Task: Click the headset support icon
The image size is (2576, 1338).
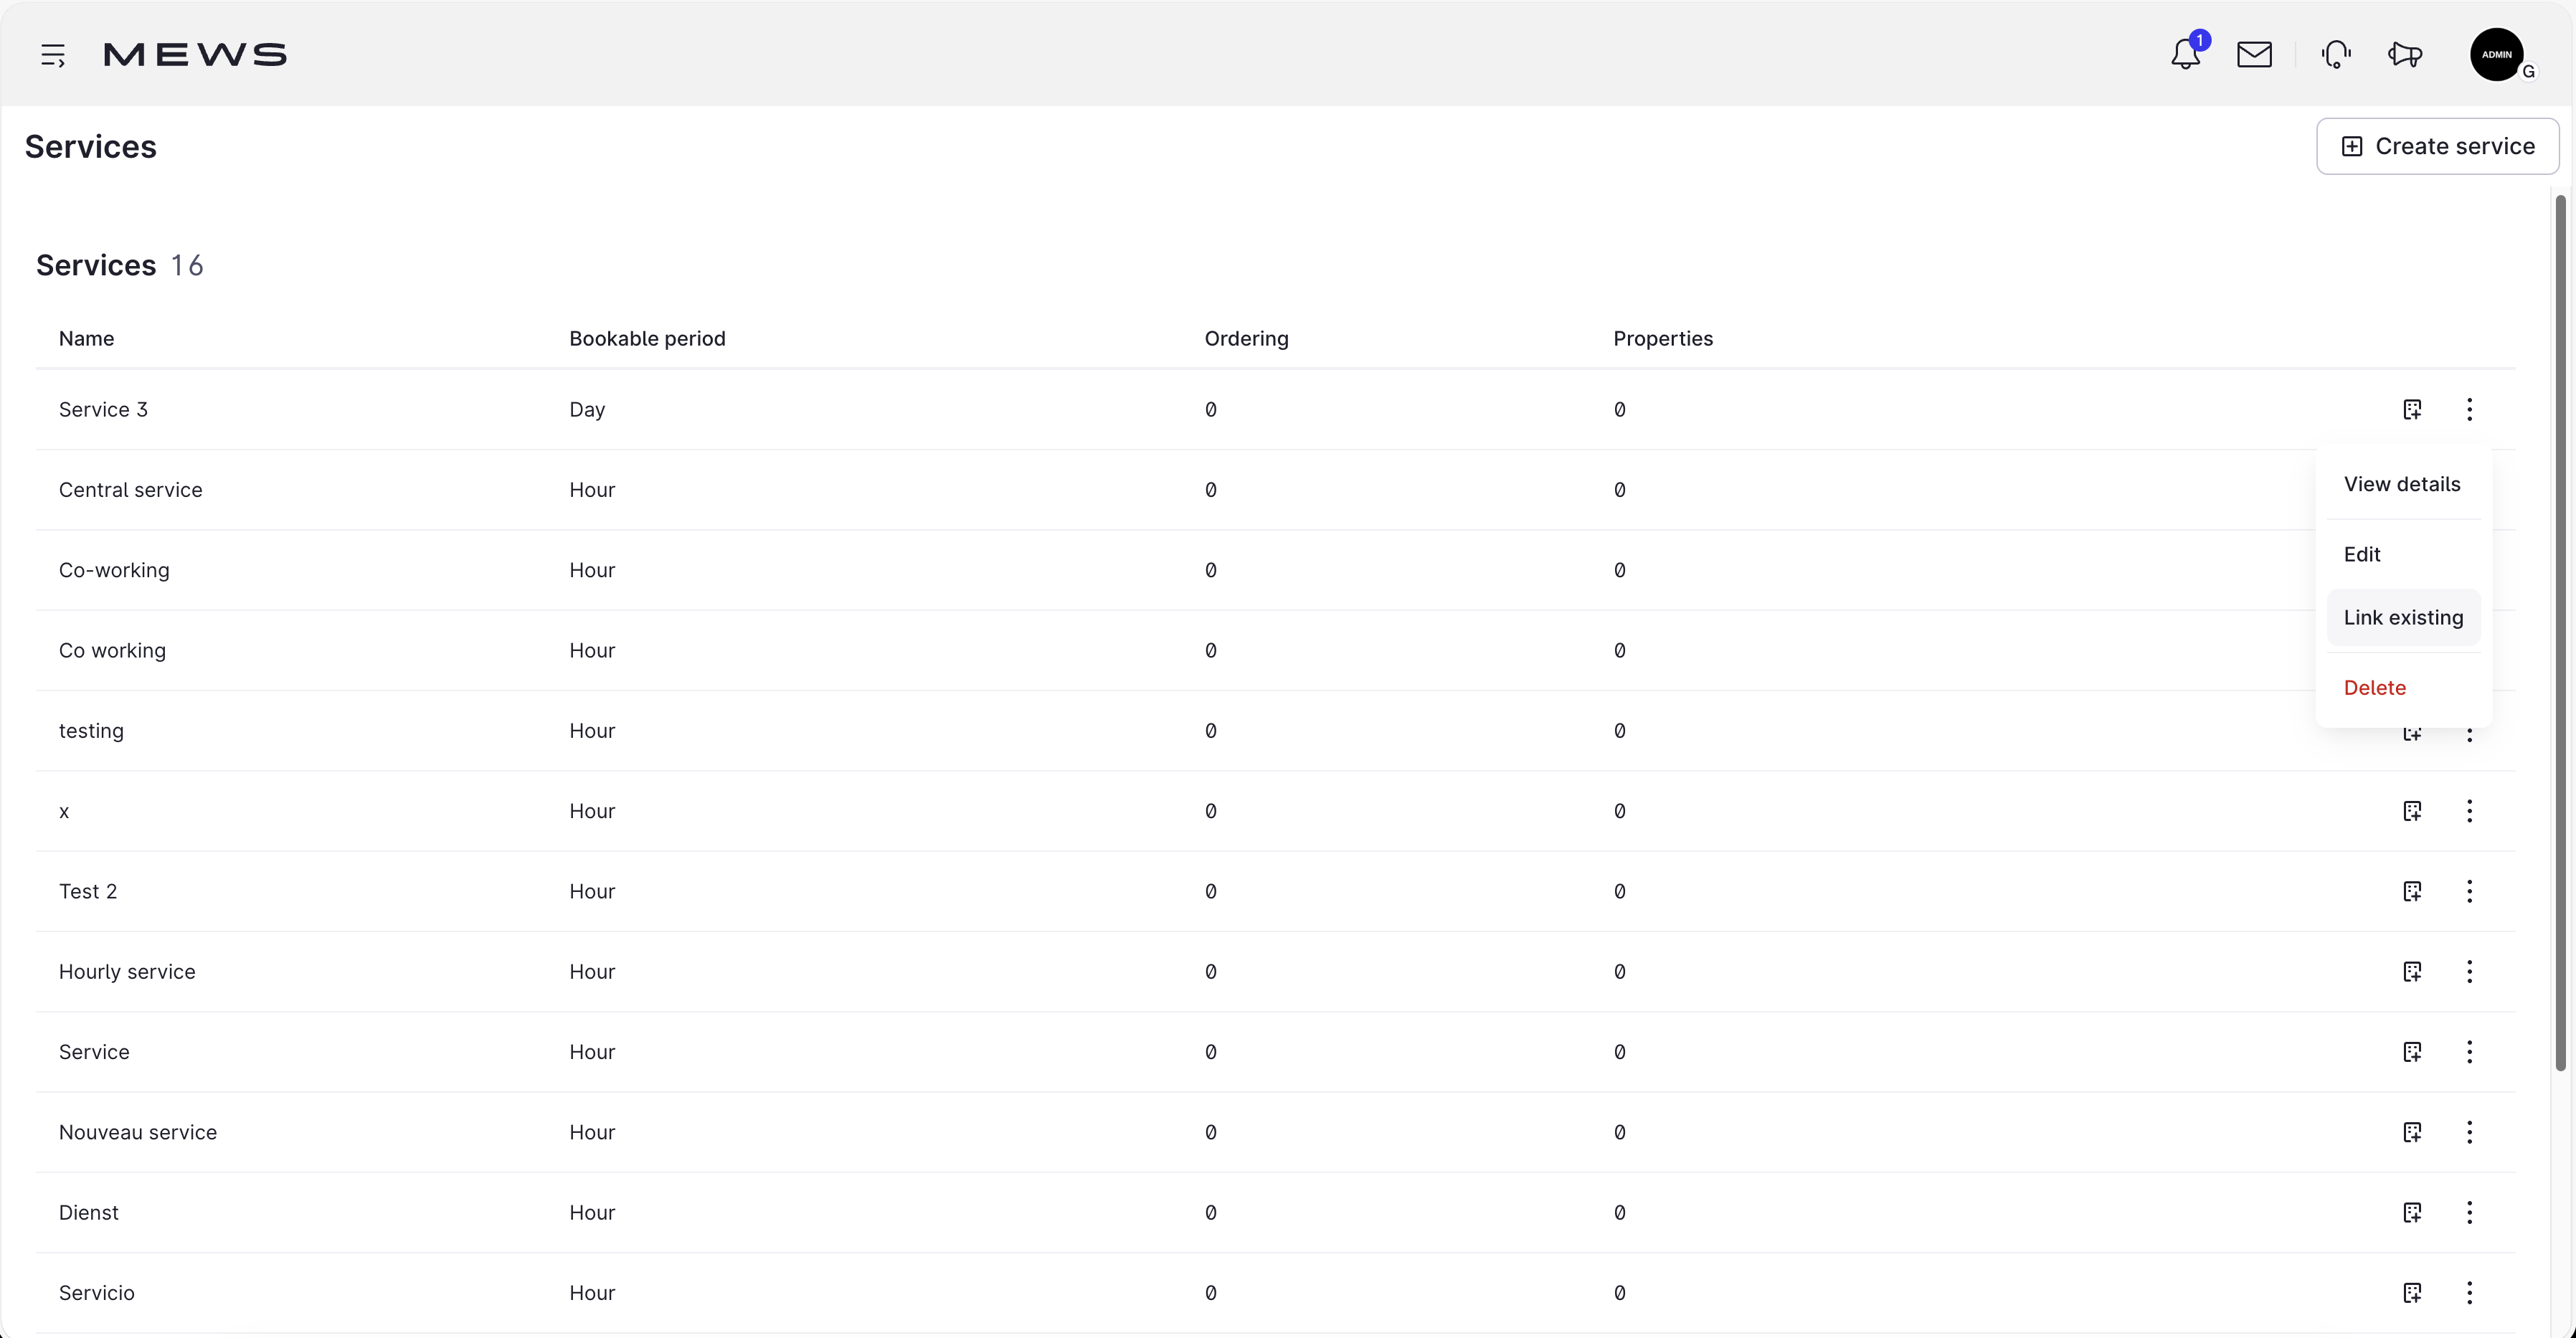Action: click(x=2336, y=54)
